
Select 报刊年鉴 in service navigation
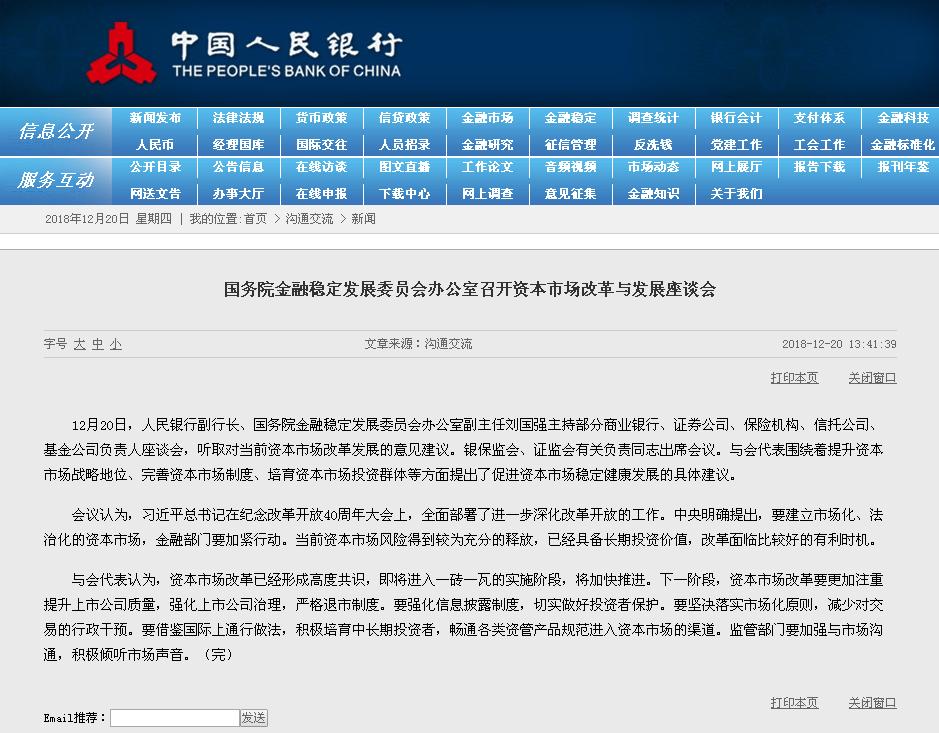coord(903,167)
